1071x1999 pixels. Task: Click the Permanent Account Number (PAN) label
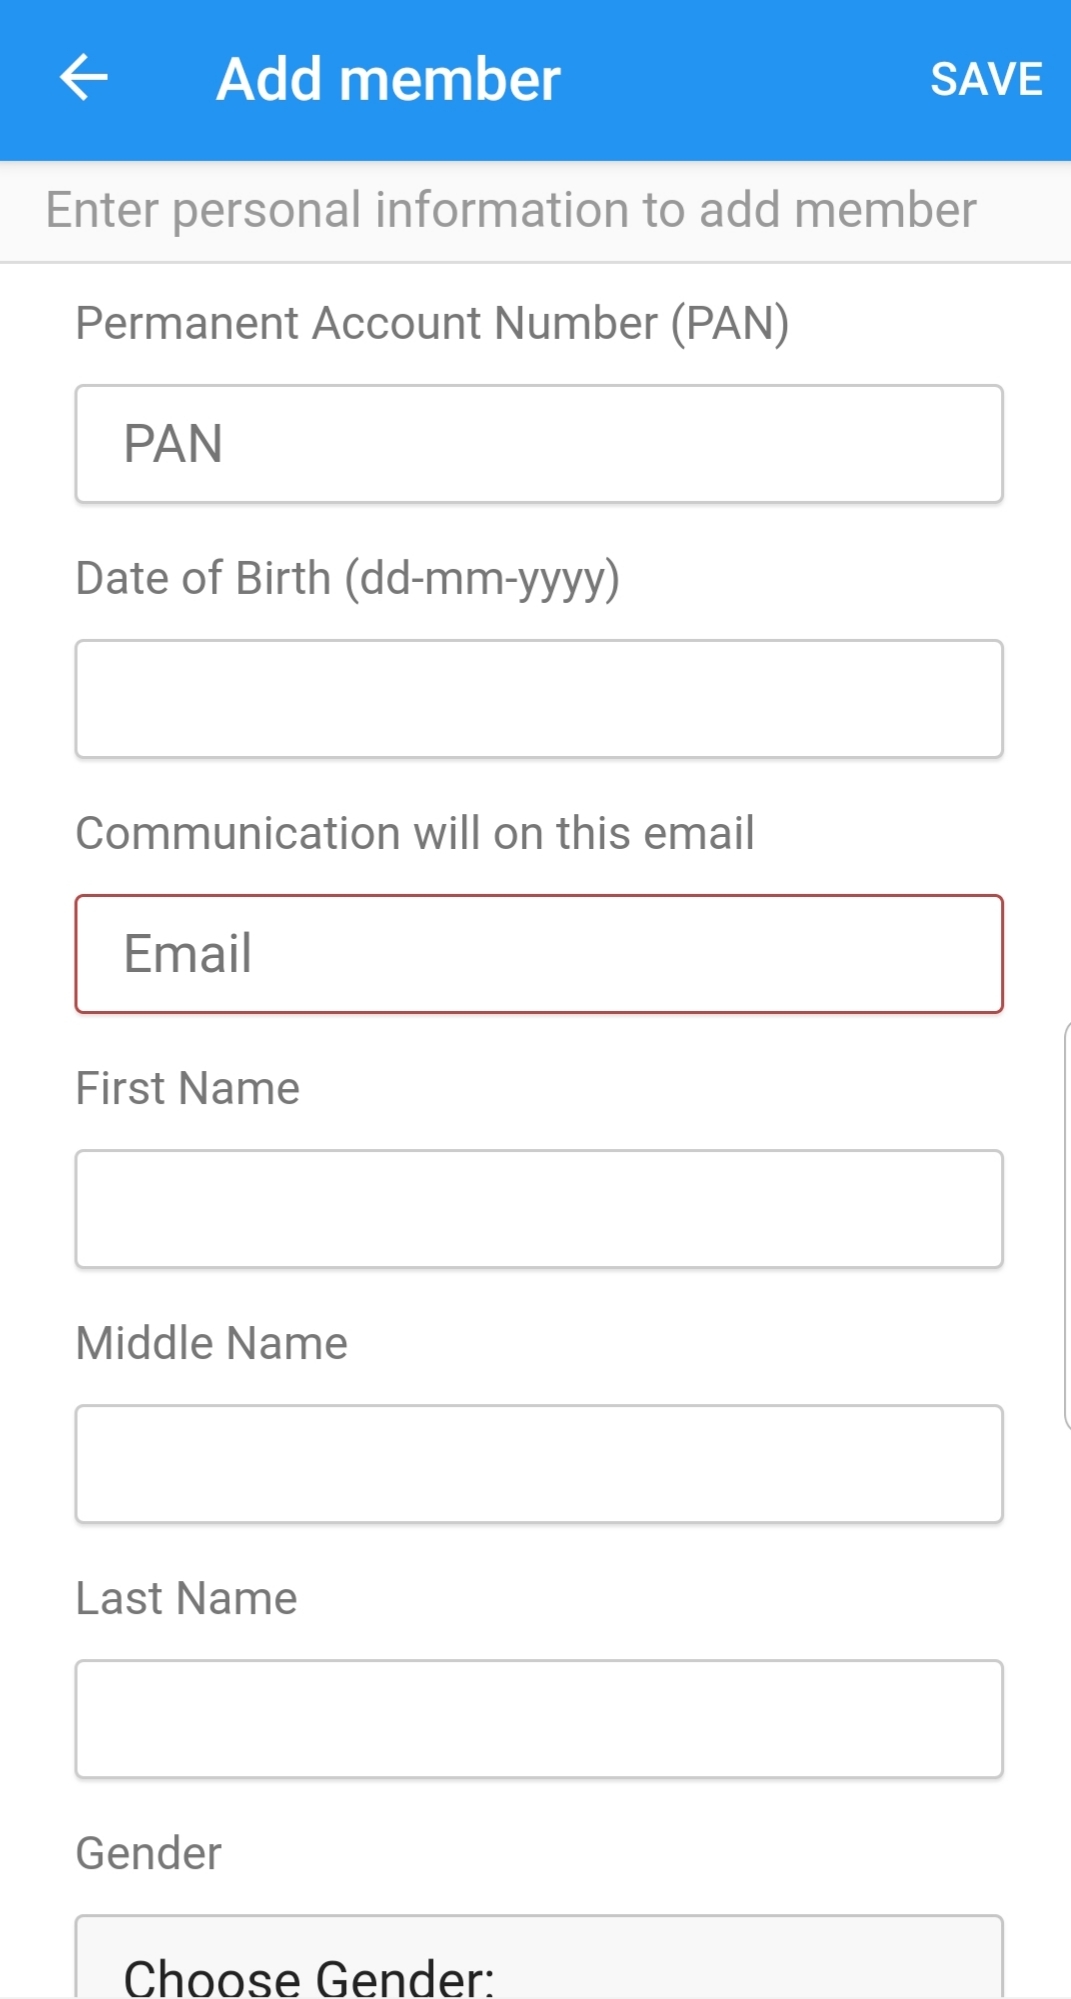(432, 322)
